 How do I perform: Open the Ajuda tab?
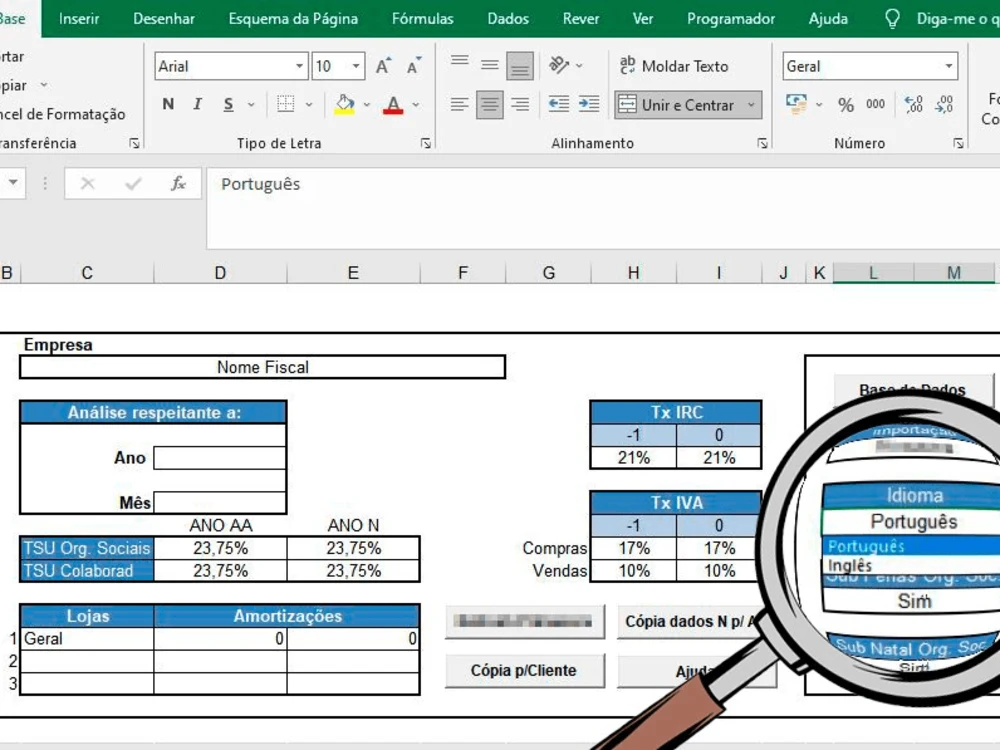click(x=828, y=18)
